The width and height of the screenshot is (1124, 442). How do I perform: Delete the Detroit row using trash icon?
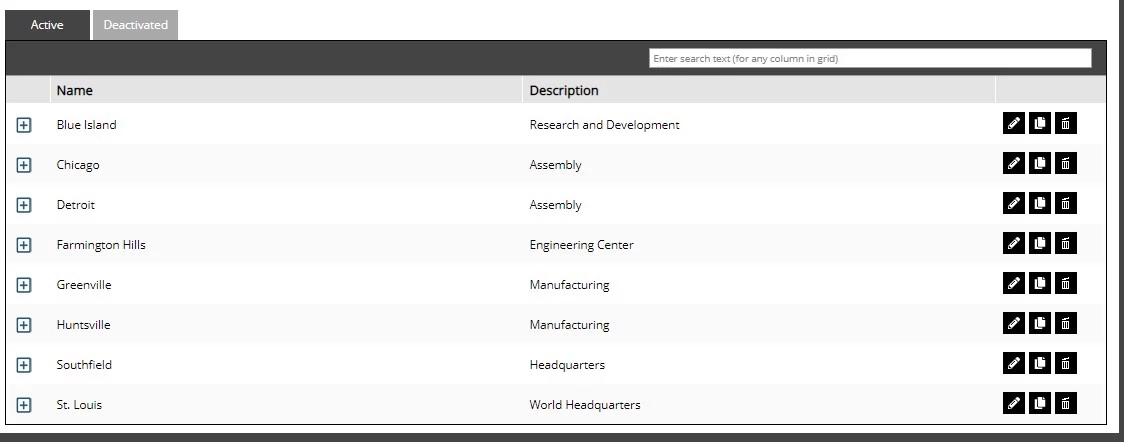click(x=1066, y=203)
